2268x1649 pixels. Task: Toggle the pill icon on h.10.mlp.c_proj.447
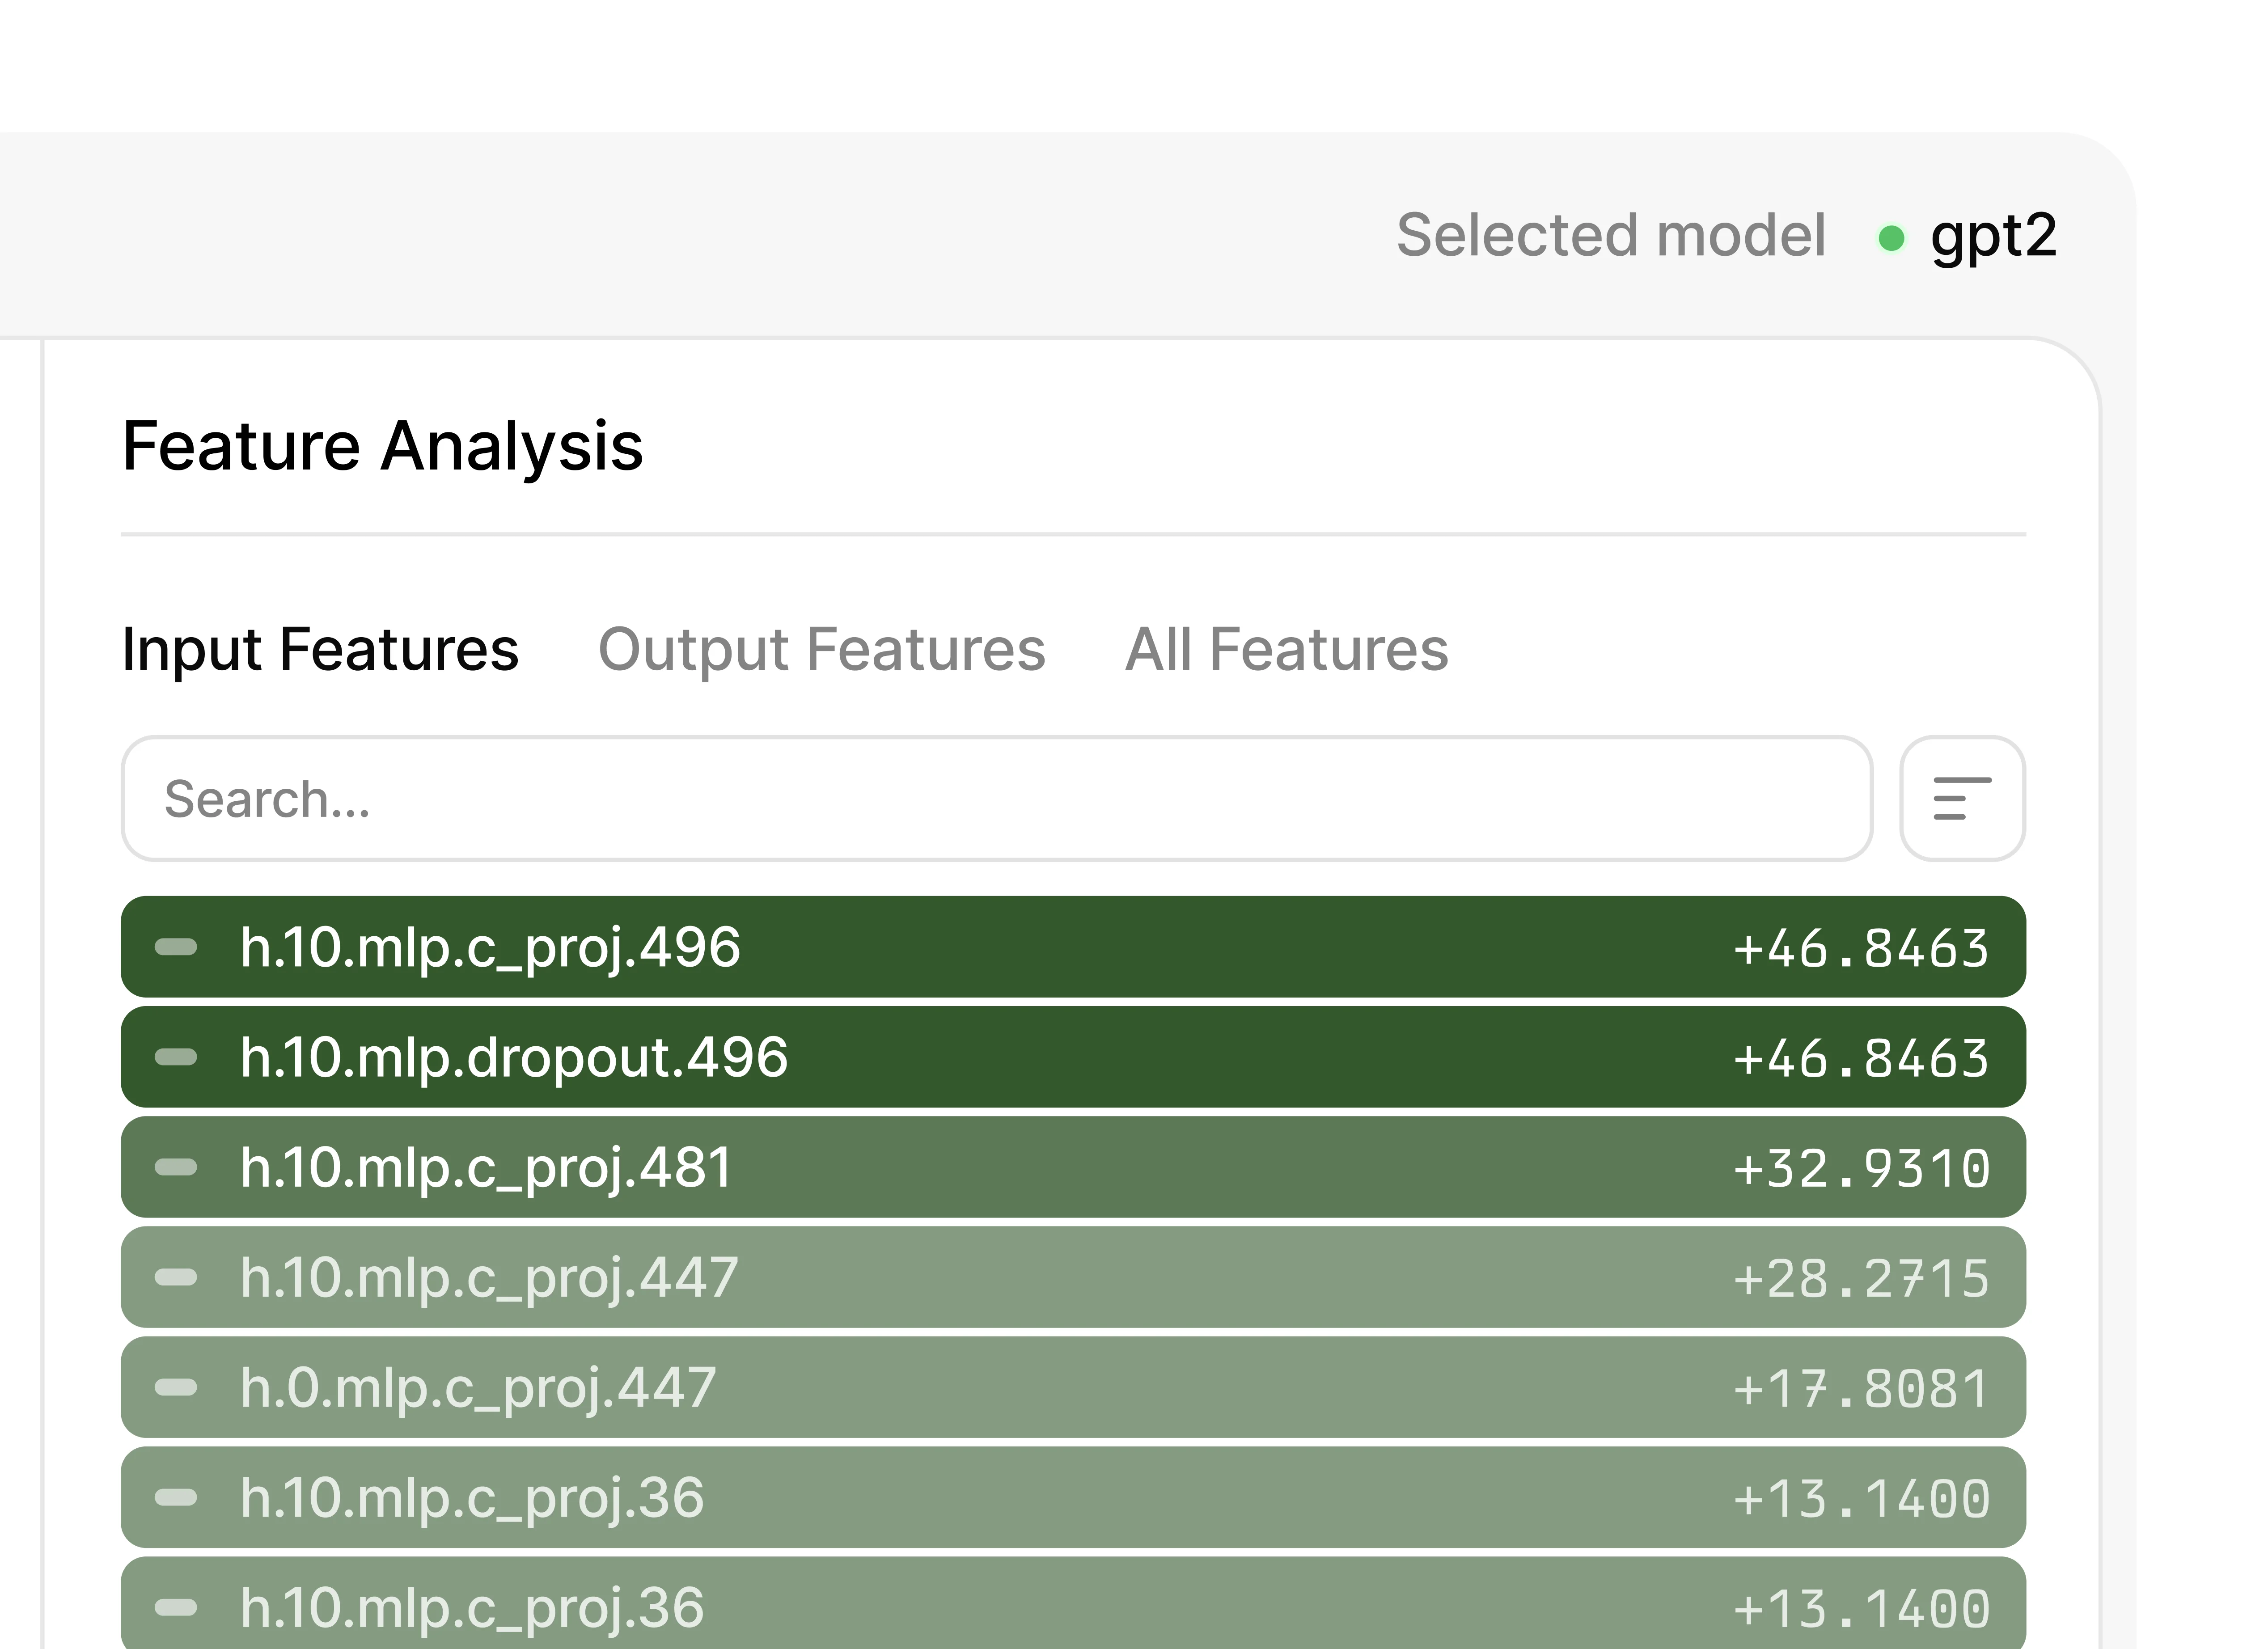[x=176, y=1277]
